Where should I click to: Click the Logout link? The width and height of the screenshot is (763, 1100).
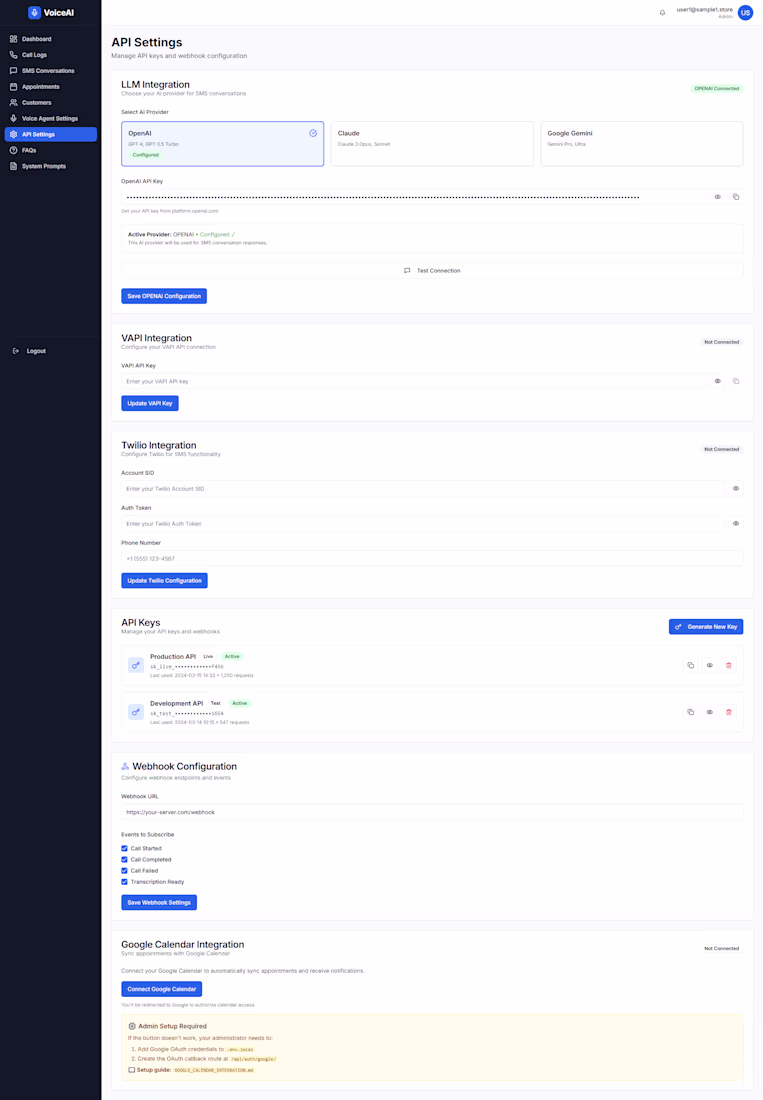(29, 351)
